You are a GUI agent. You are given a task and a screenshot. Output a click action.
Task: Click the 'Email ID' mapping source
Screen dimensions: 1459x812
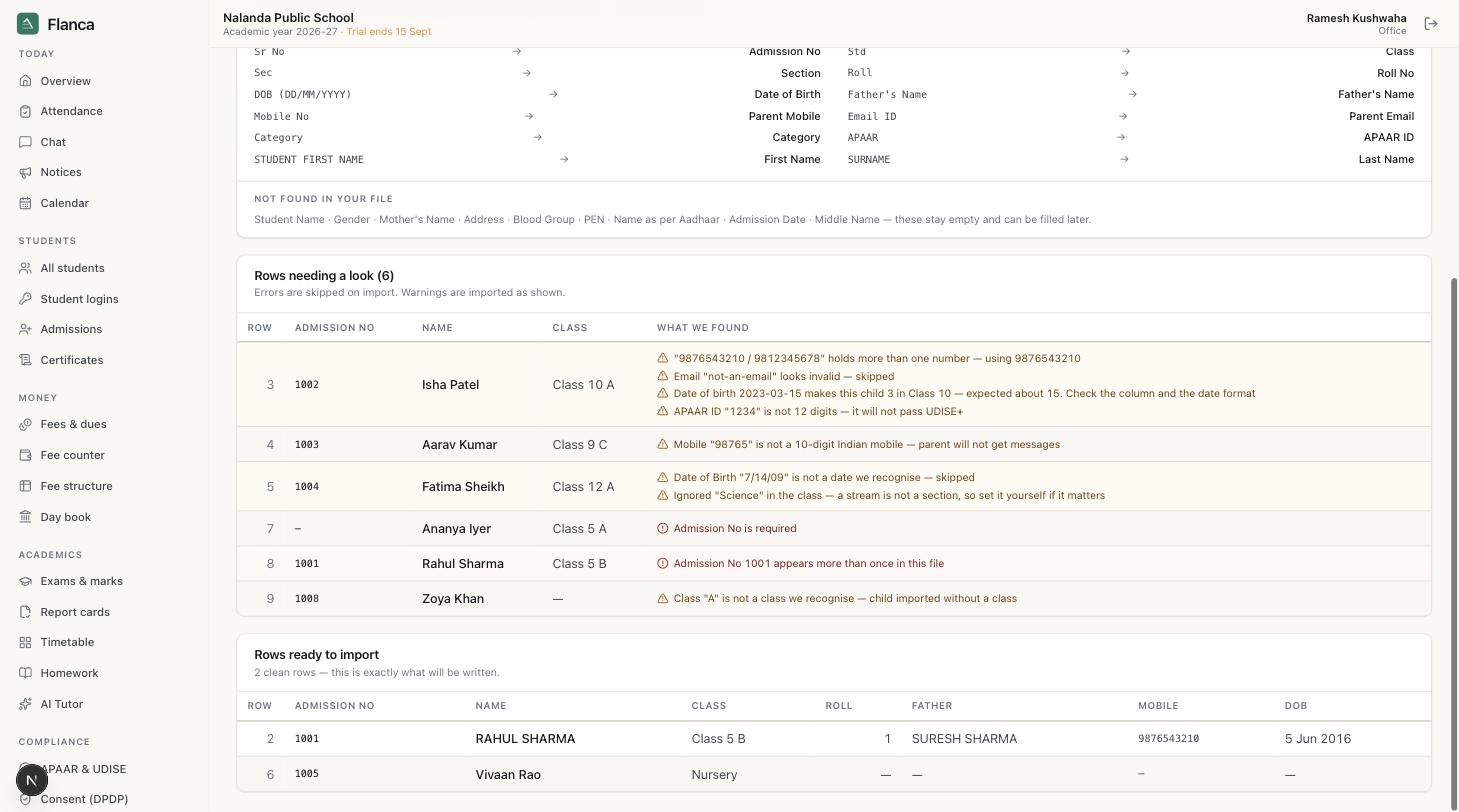(872, 117)
